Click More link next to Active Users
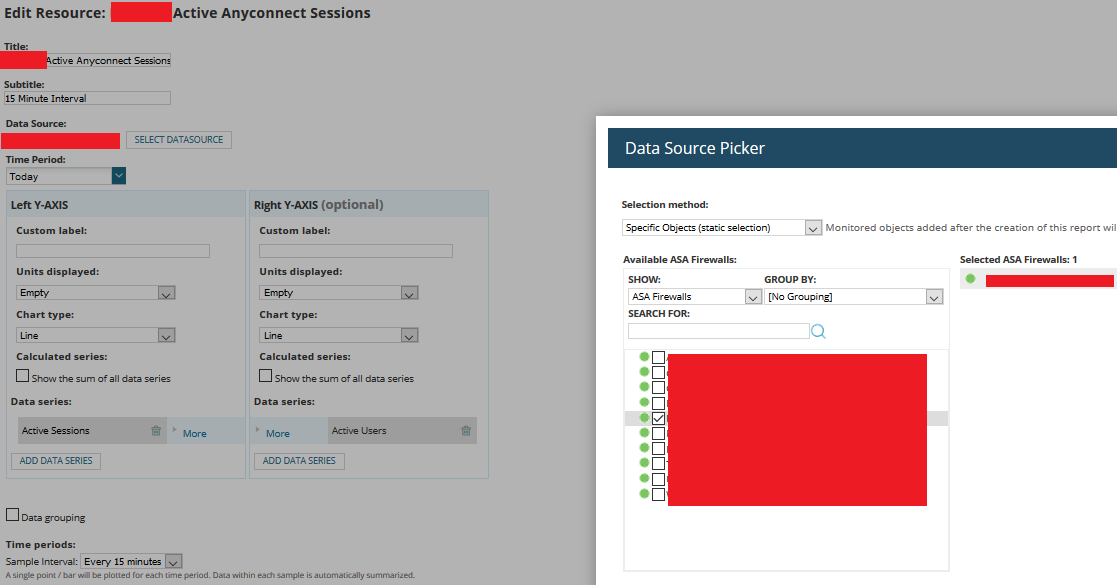This screenshot has width=1117, height=585. point(278,433)
